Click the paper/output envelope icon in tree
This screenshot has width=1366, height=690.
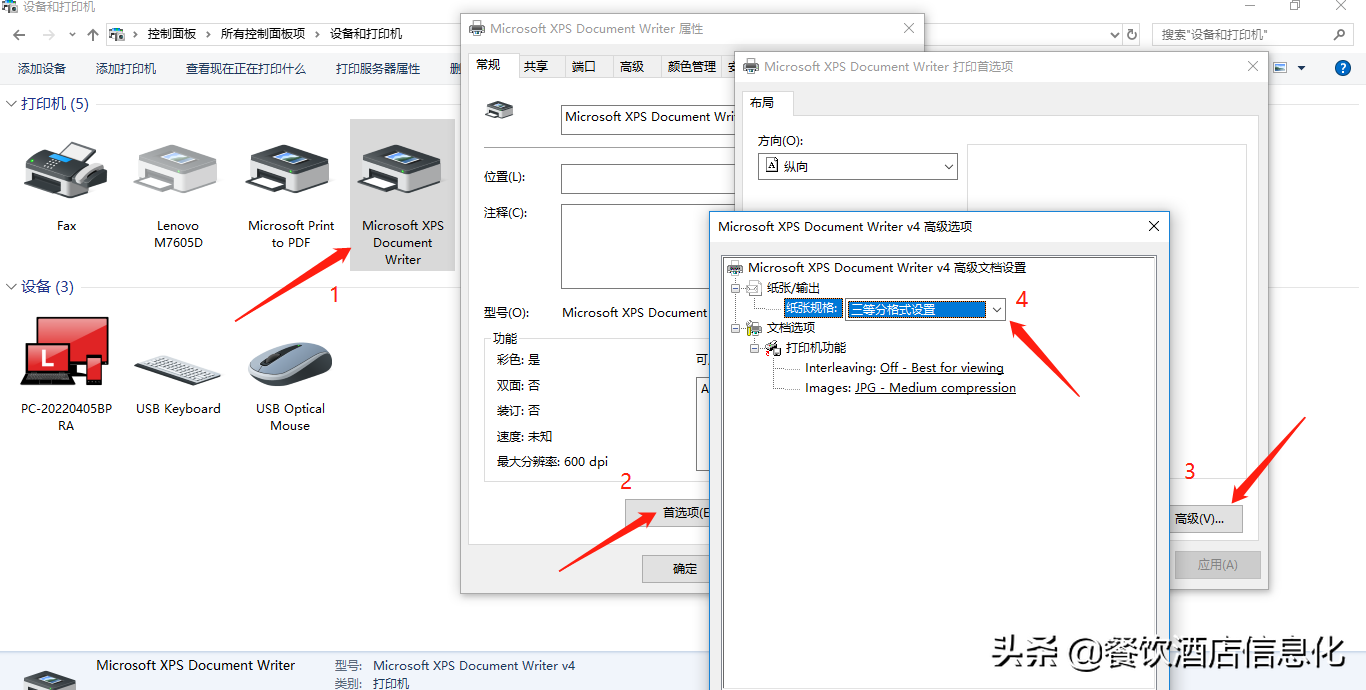pyautogui.click(x=755, y=288)
